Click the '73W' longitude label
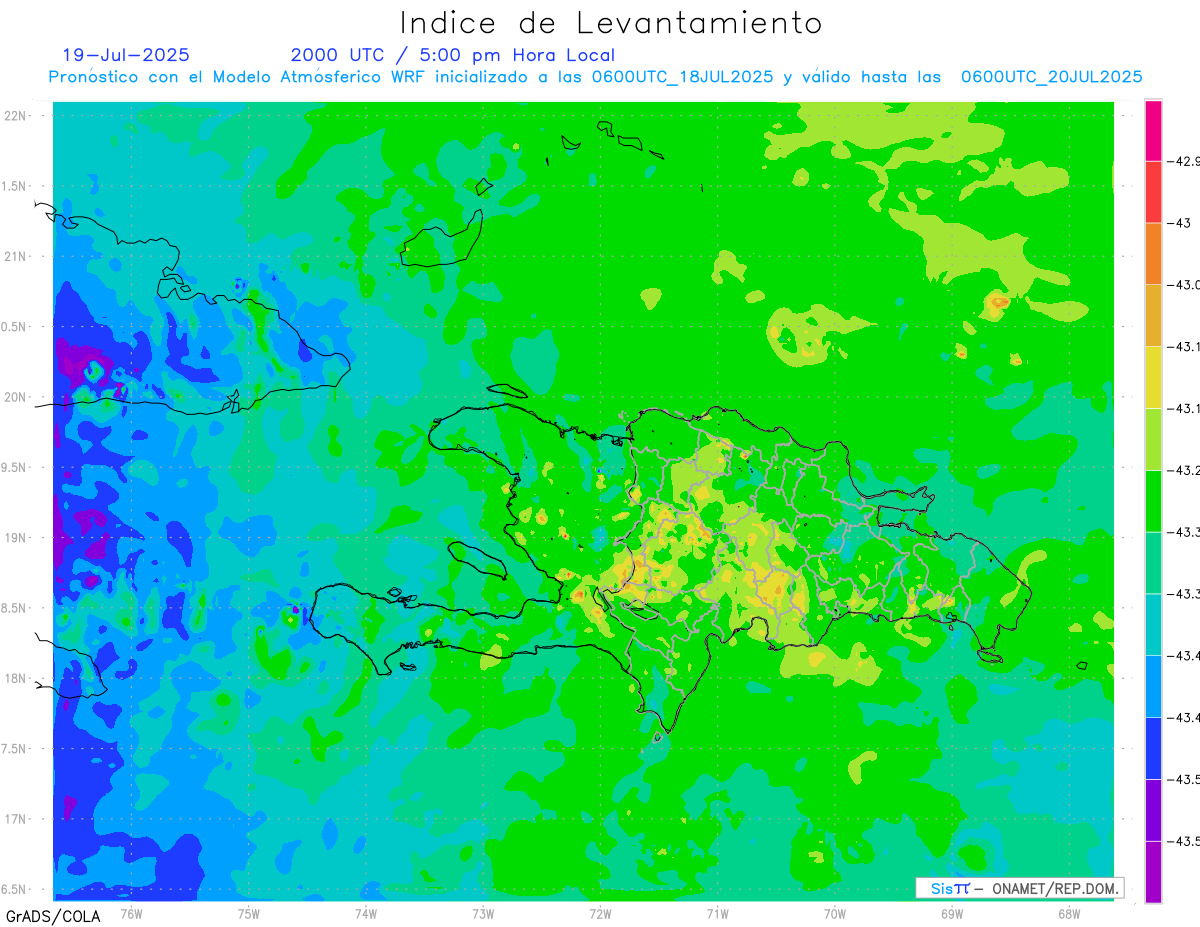The height and width of the screenshot is (927, 1200). pyautogui.click(x=483, y=913)
